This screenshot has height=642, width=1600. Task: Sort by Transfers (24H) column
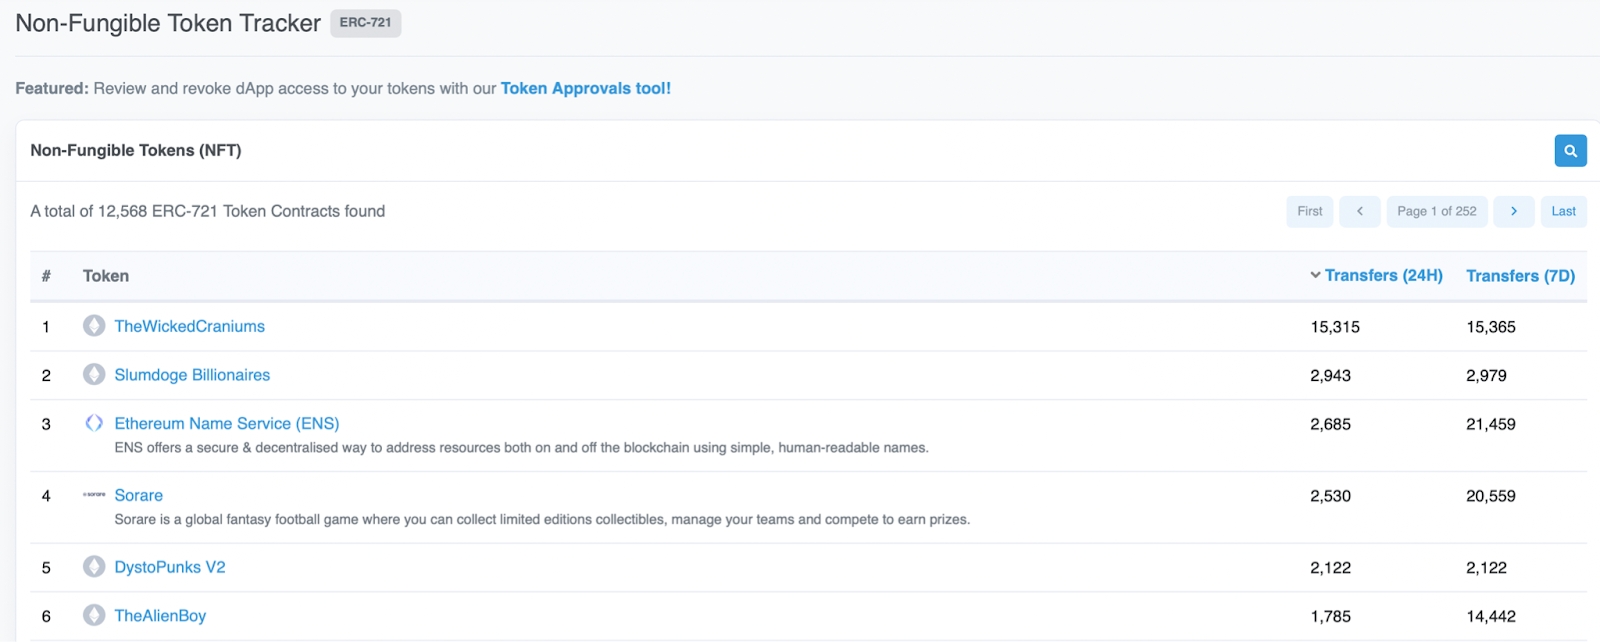point(1383,276)
